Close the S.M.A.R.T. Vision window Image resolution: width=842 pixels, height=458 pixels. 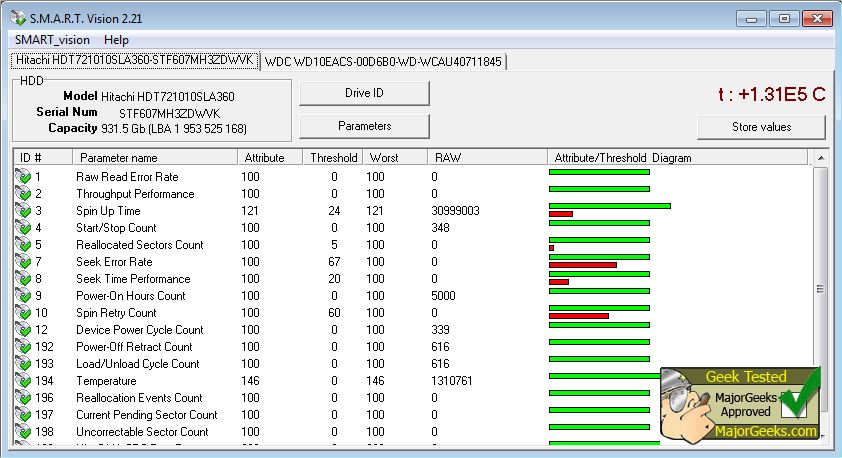click(817, 19)
